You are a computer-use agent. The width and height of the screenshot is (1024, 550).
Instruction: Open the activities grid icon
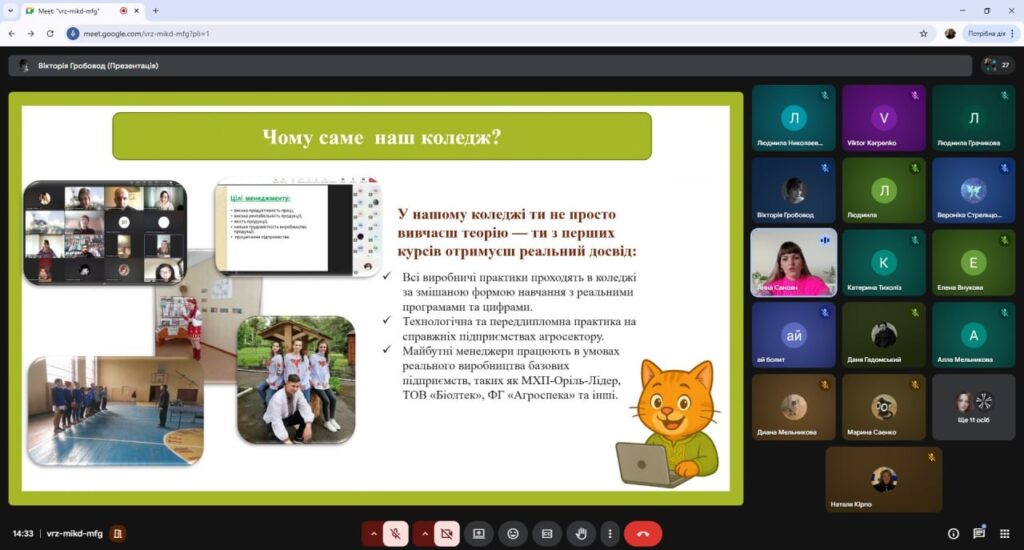click(1003, 534)
